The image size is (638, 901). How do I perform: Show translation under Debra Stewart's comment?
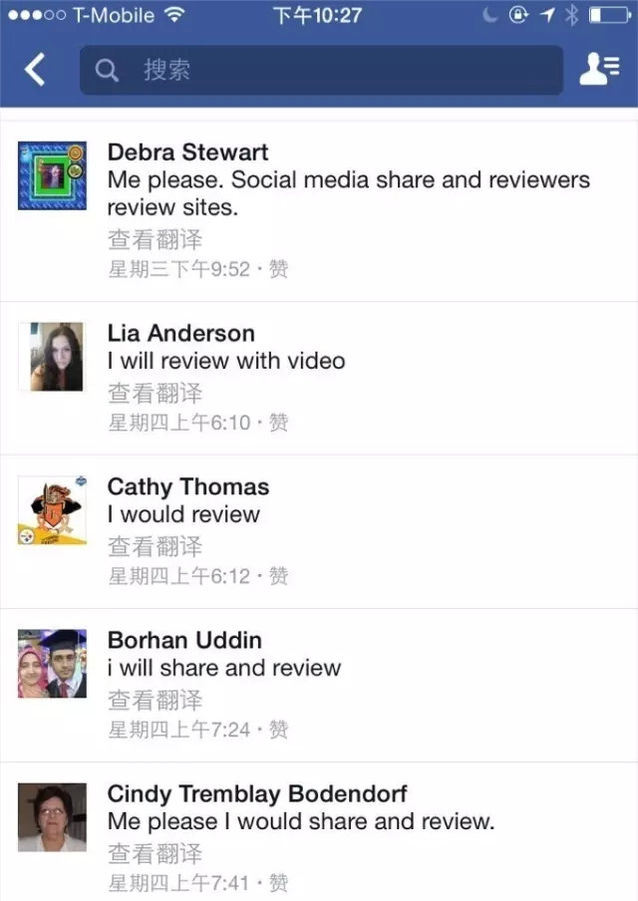coord(155,240)
